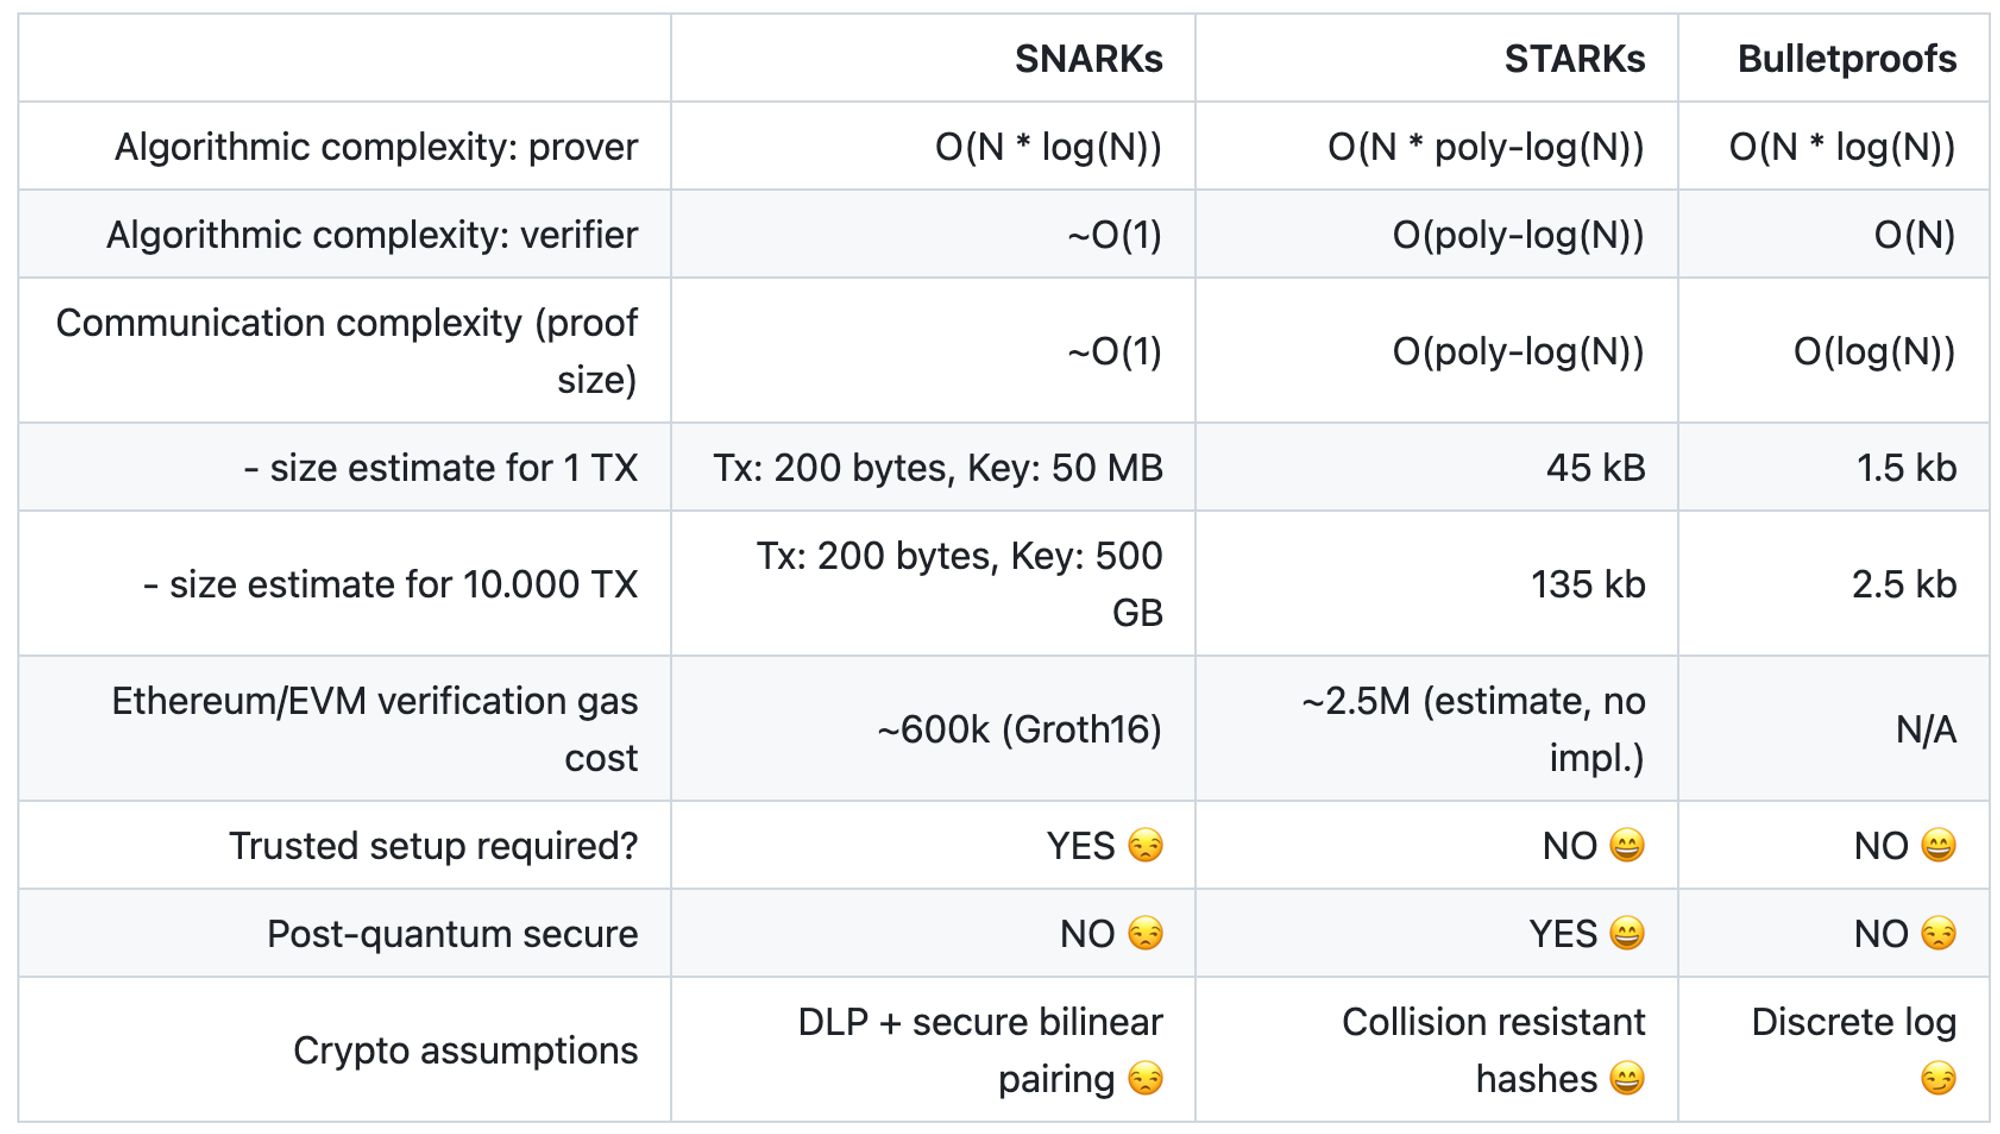Click the 'Algorithmic complexity: prover' row label
This screenshot has width=2000, height=1134.
point(376,147)
